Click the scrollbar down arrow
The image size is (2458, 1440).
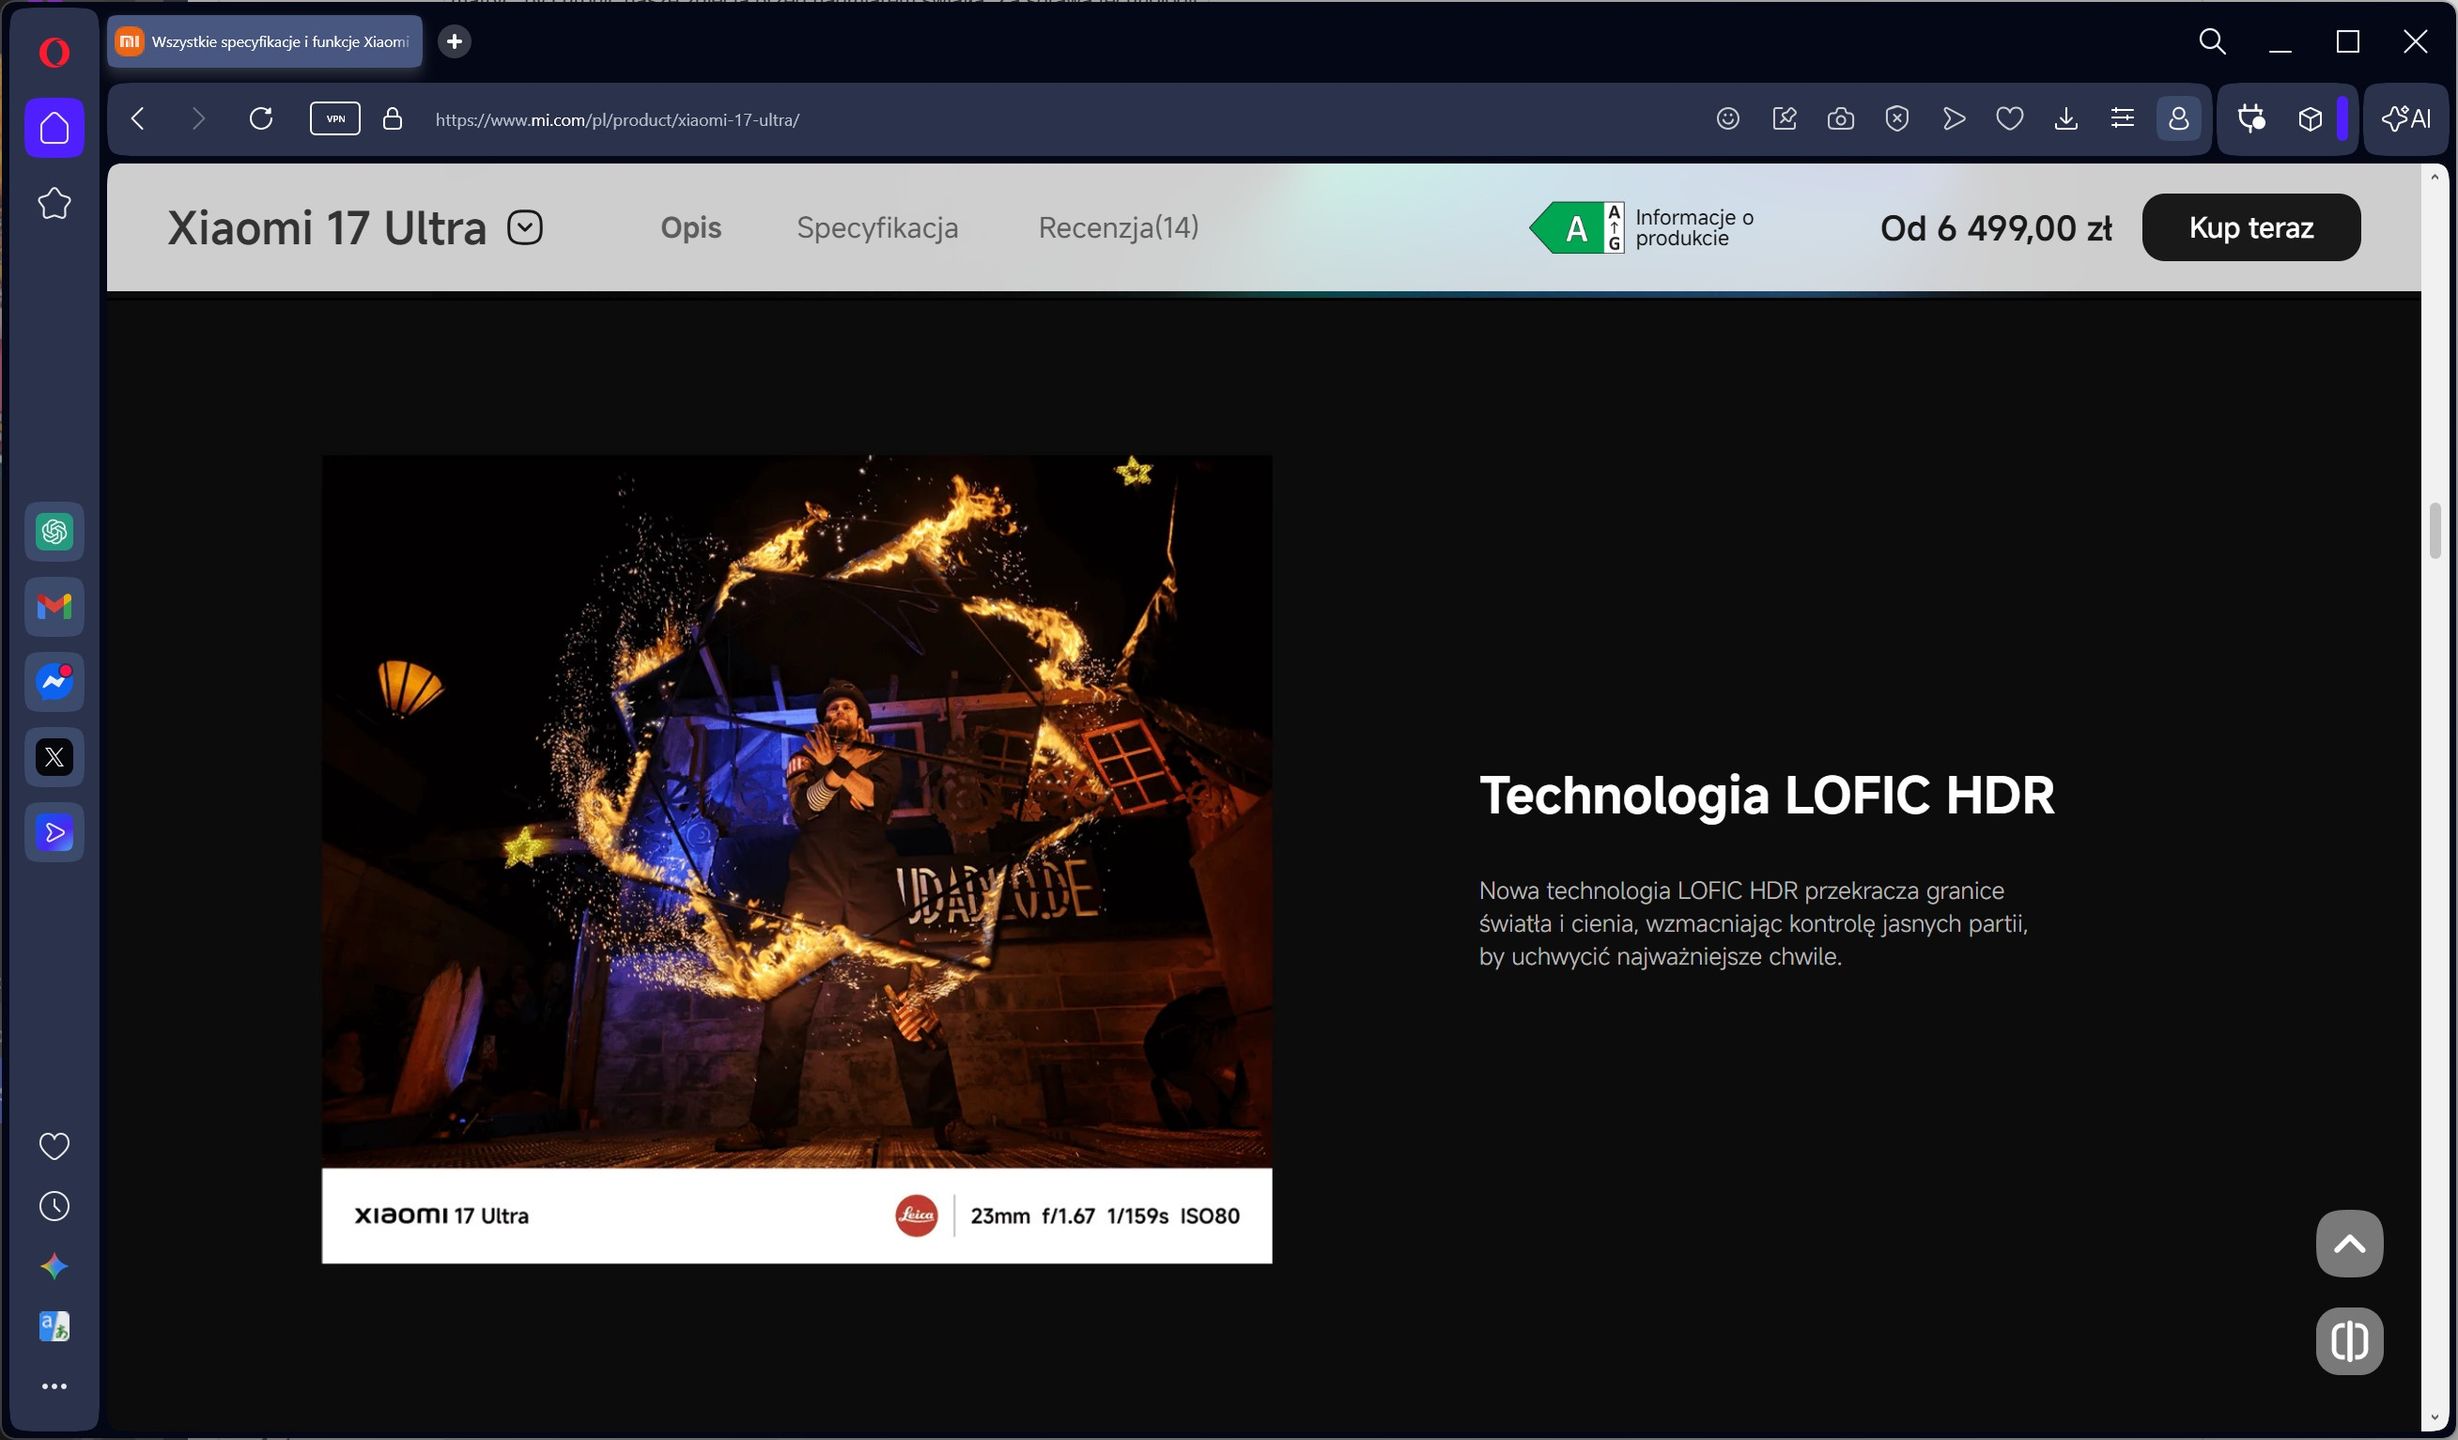[2435, 1418]
